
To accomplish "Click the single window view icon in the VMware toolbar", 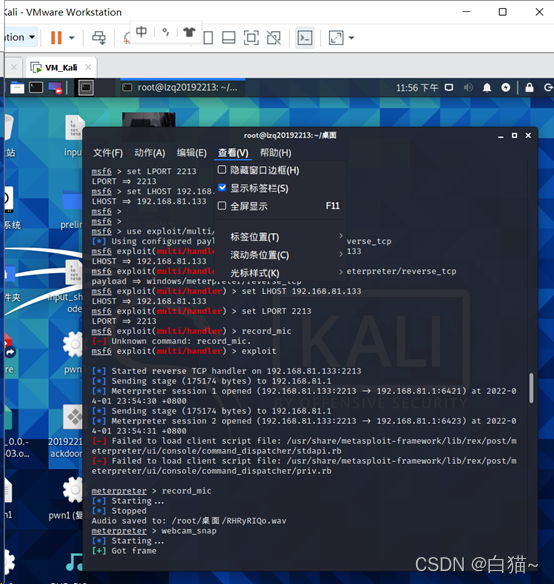I will click(208, 38).
